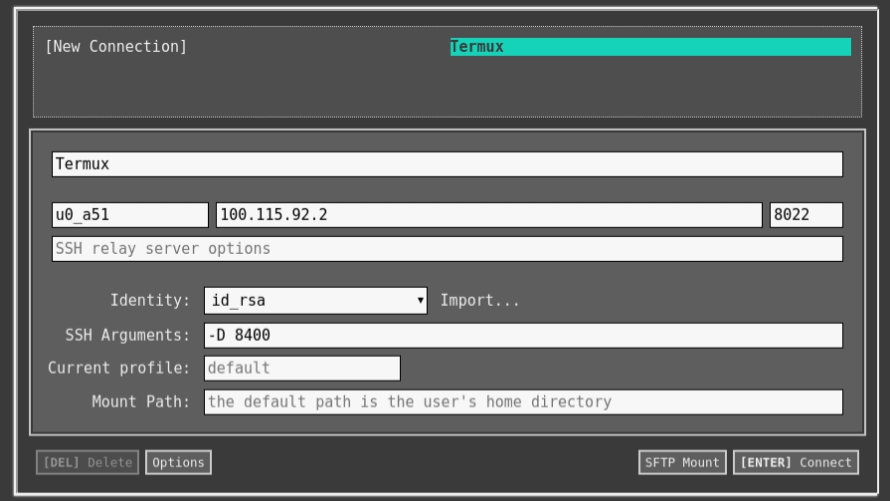This screenshot has height=501, width=890.
Task: Click the Current profile field showing default
Action: (302, 368)
